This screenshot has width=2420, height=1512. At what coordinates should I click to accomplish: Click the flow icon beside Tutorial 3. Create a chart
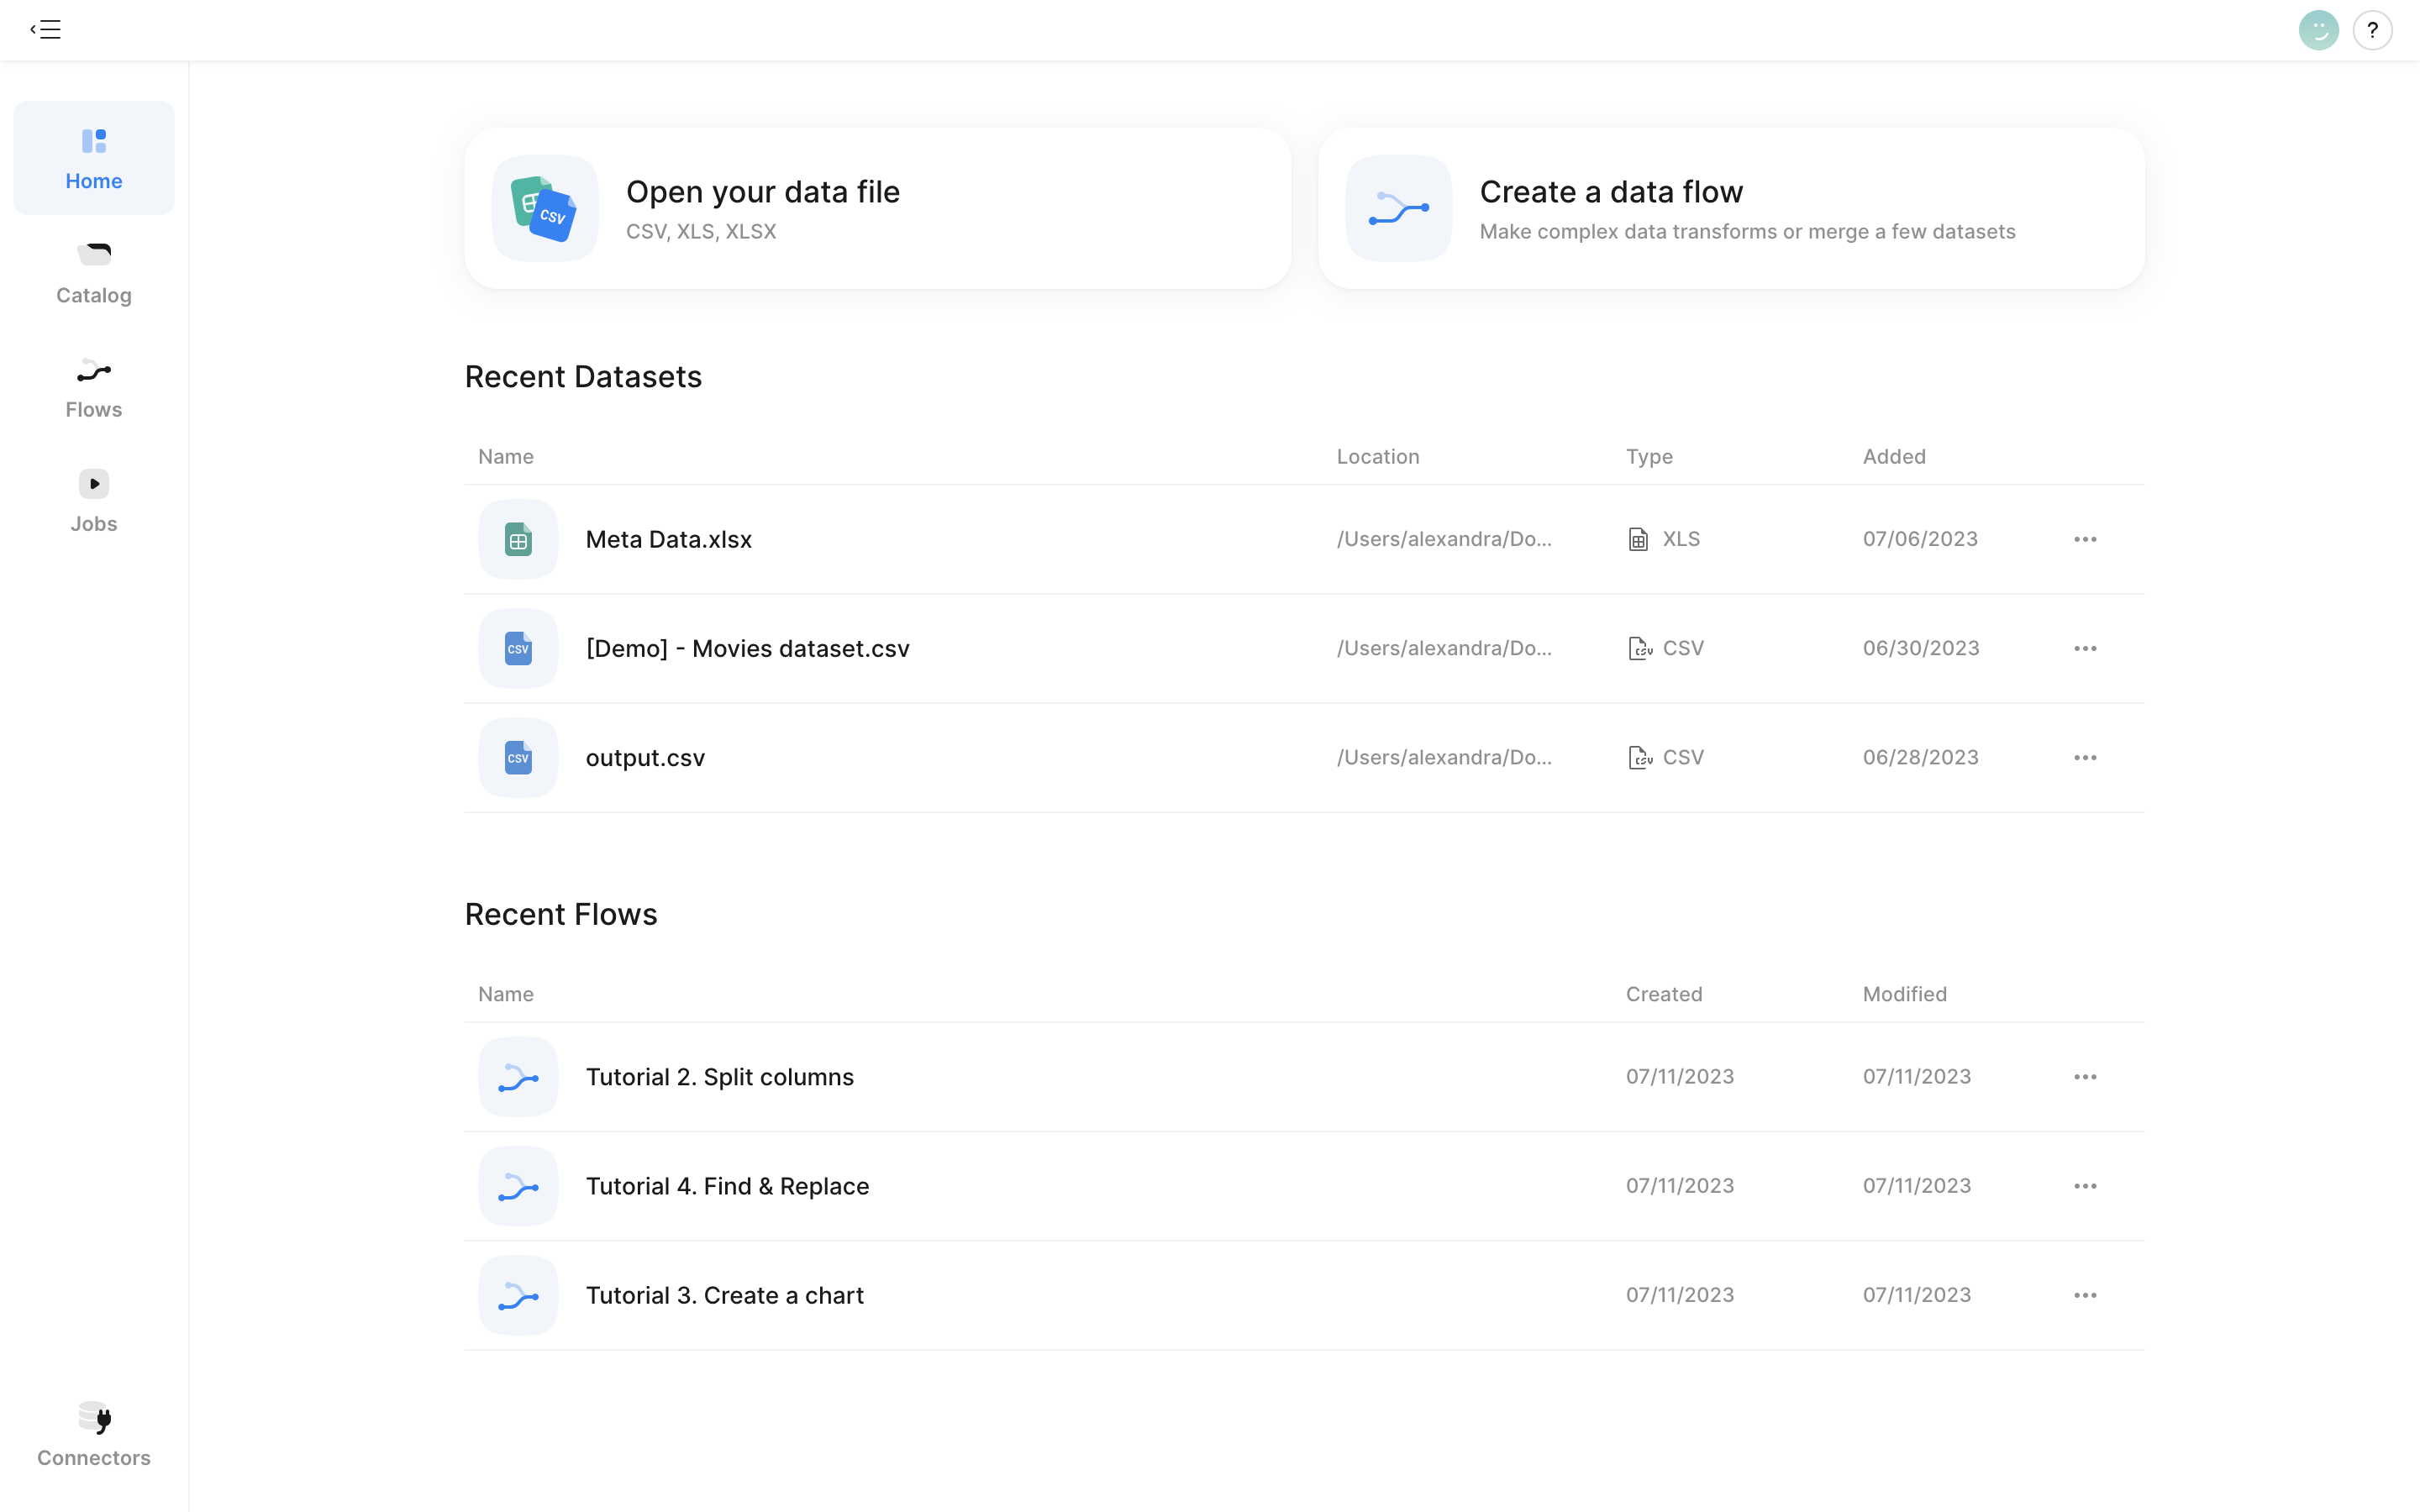coord(518,1295)
